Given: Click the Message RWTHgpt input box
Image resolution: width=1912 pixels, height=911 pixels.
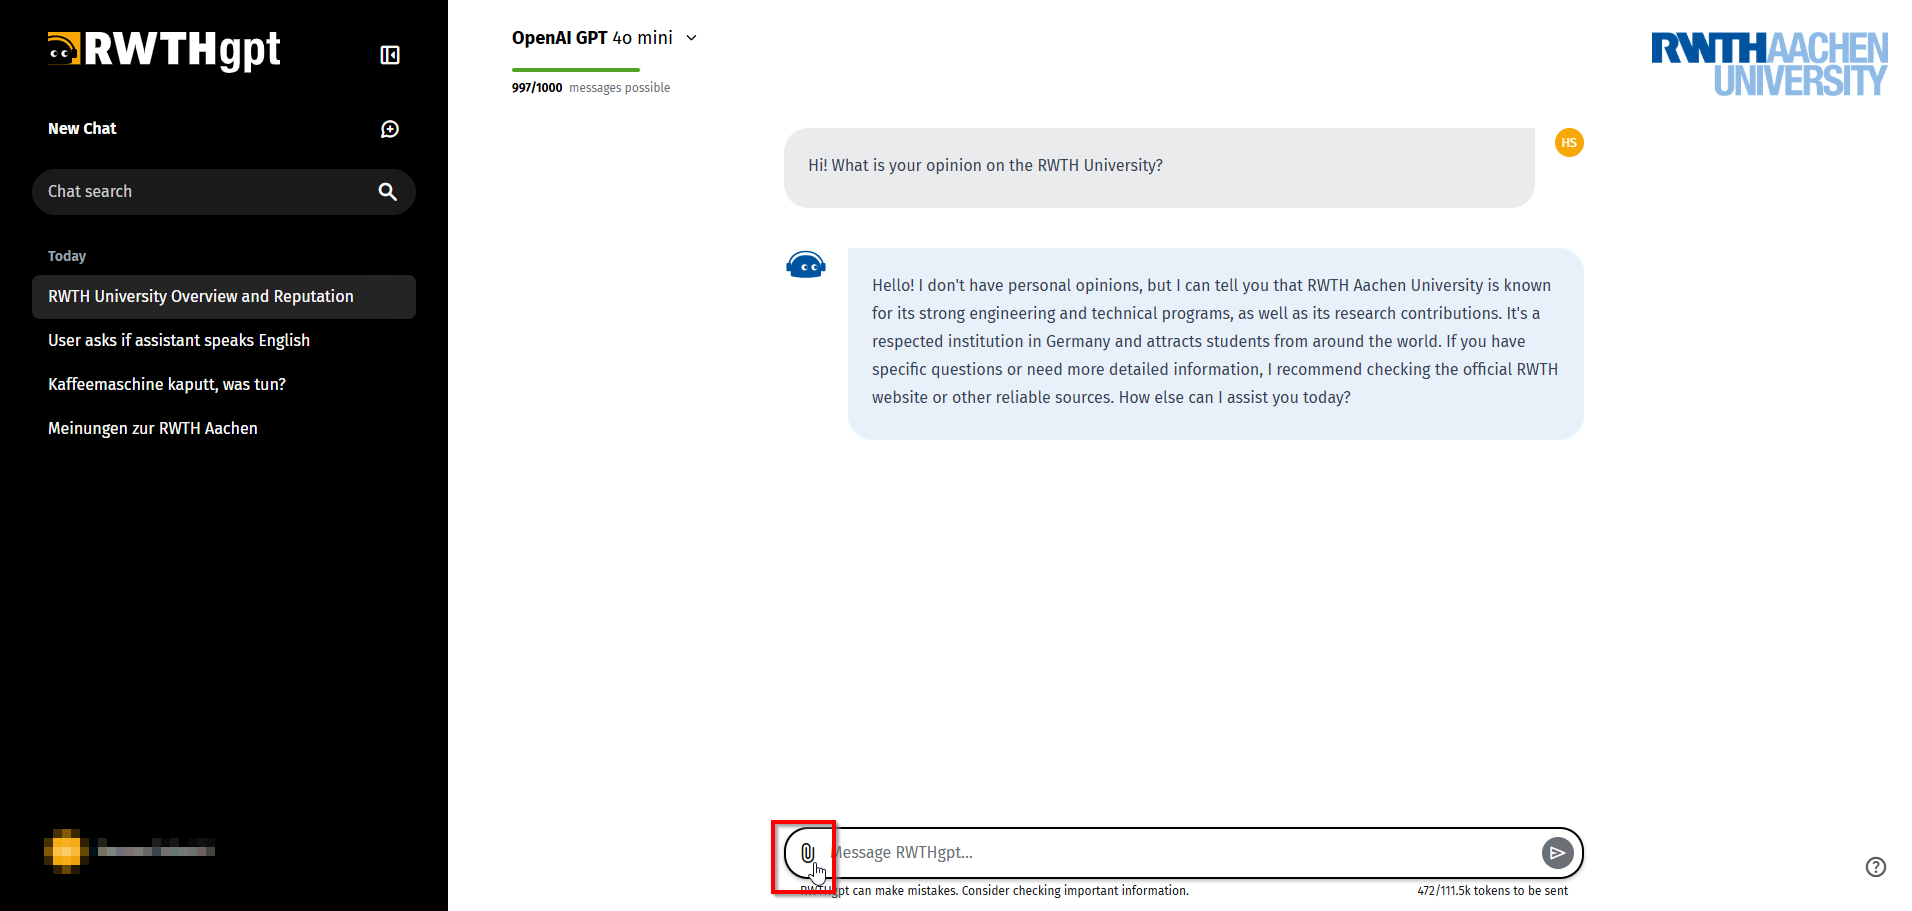Looking at the screenshot, I should point(1185,853).
